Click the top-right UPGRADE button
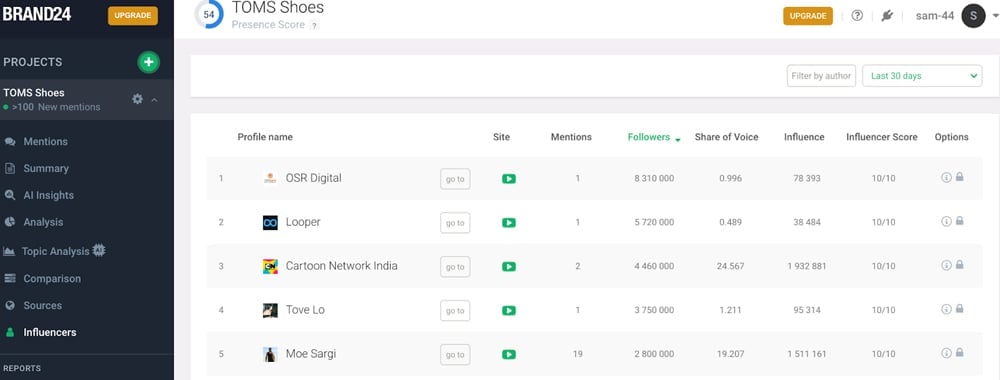The height and width of the screenshot is (380, 1000). pos(808,16)
